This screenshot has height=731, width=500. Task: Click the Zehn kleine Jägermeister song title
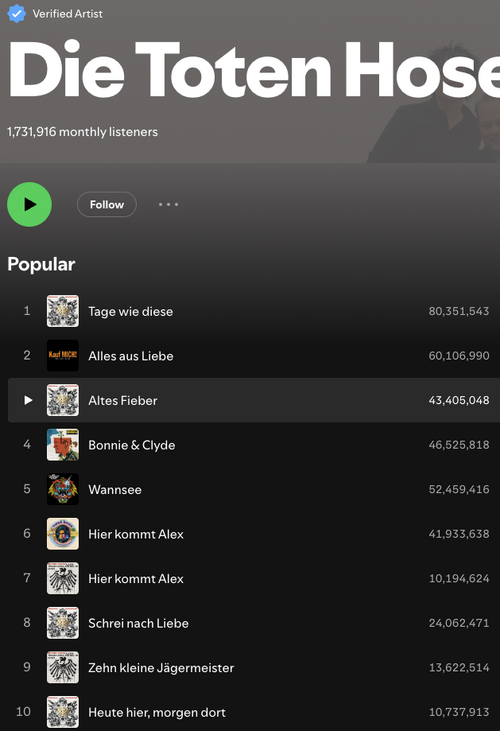point(161,668)
